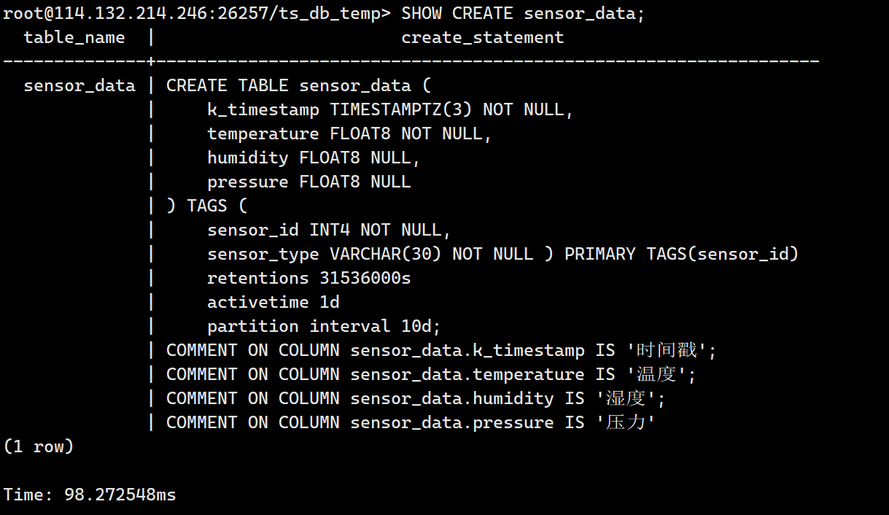The image size is (889, 515).
Task: Click the activetime 1d line
Action: [273, 302]
